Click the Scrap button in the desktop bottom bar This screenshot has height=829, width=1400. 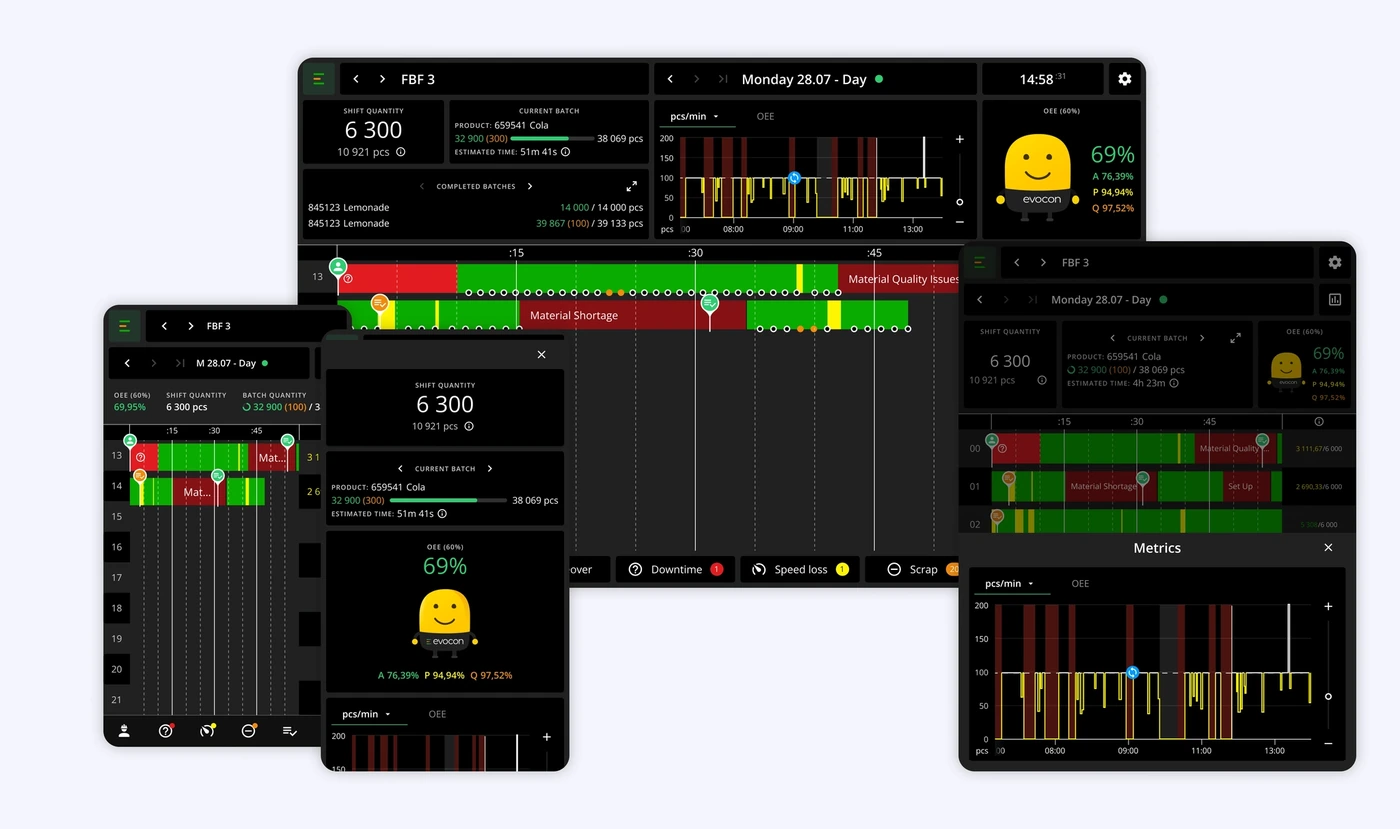[913, 569]
